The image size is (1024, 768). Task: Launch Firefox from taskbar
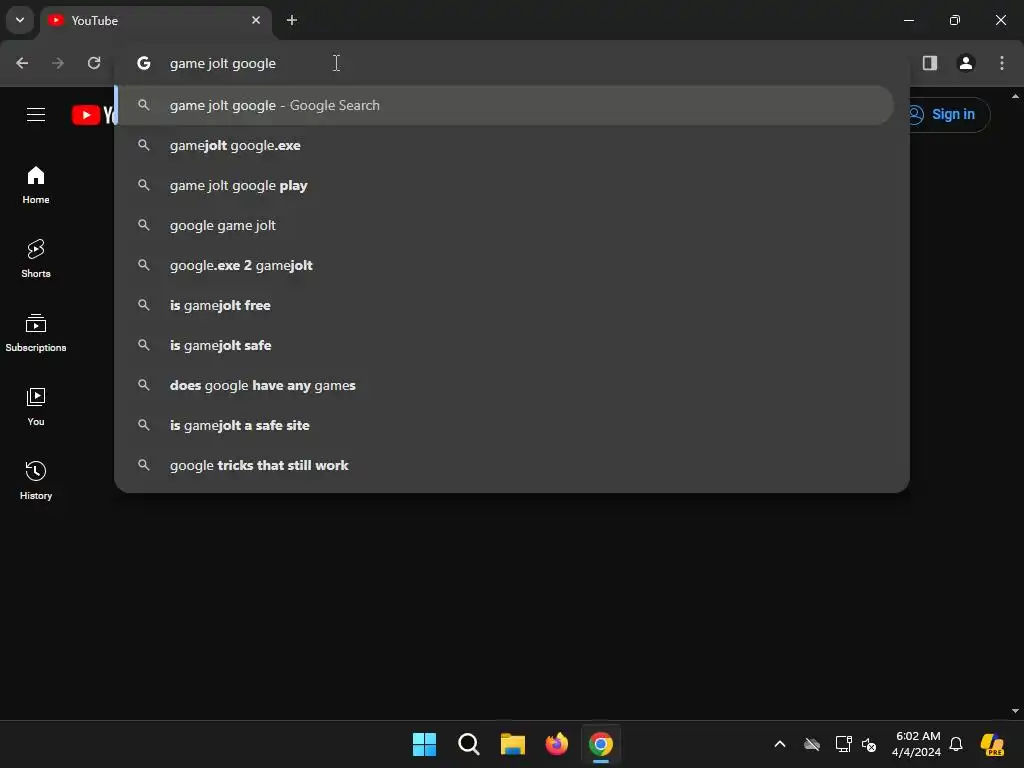[557, 744]
